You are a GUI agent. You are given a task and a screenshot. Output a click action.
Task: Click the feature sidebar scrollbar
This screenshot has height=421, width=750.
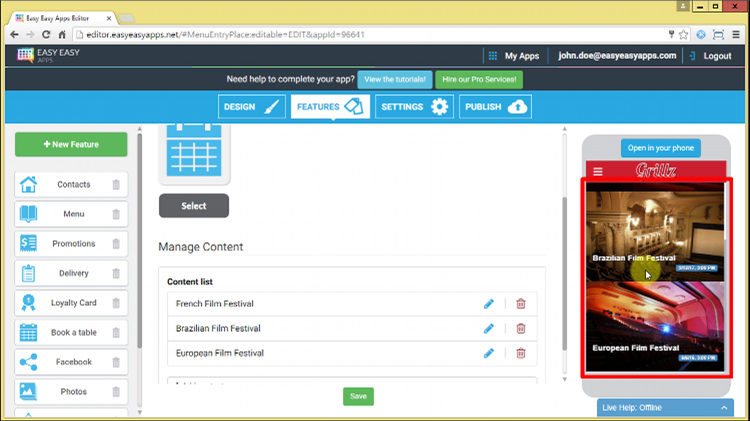click(x=140, y=241)
